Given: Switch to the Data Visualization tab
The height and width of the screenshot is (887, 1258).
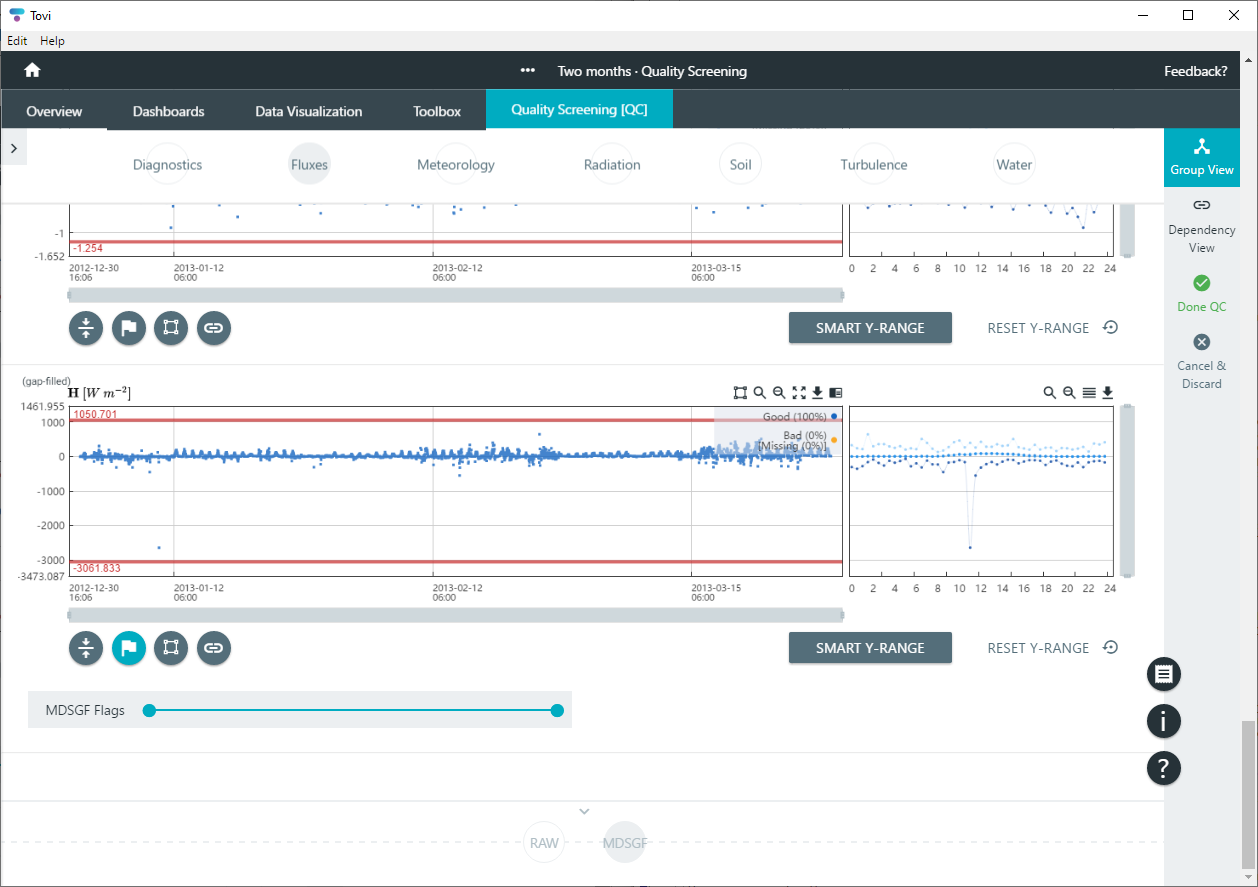Looking at the screenshot, I should click(x=308, y=111).
